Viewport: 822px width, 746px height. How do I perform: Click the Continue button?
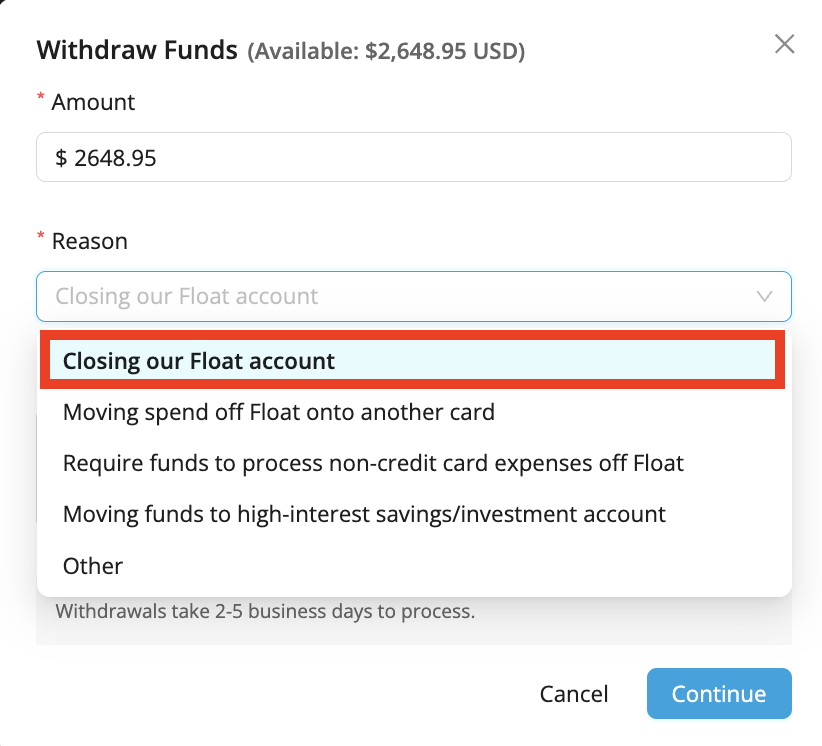(718, 693)
